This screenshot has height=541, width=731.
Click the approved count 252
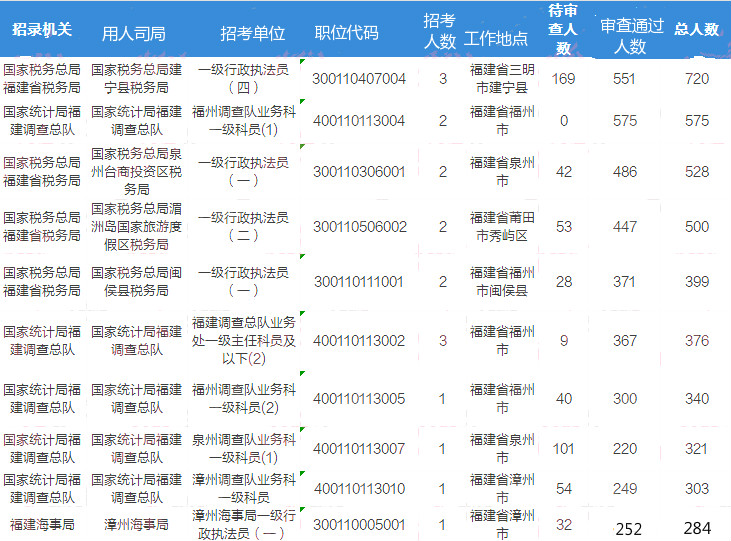coord(629,529)
